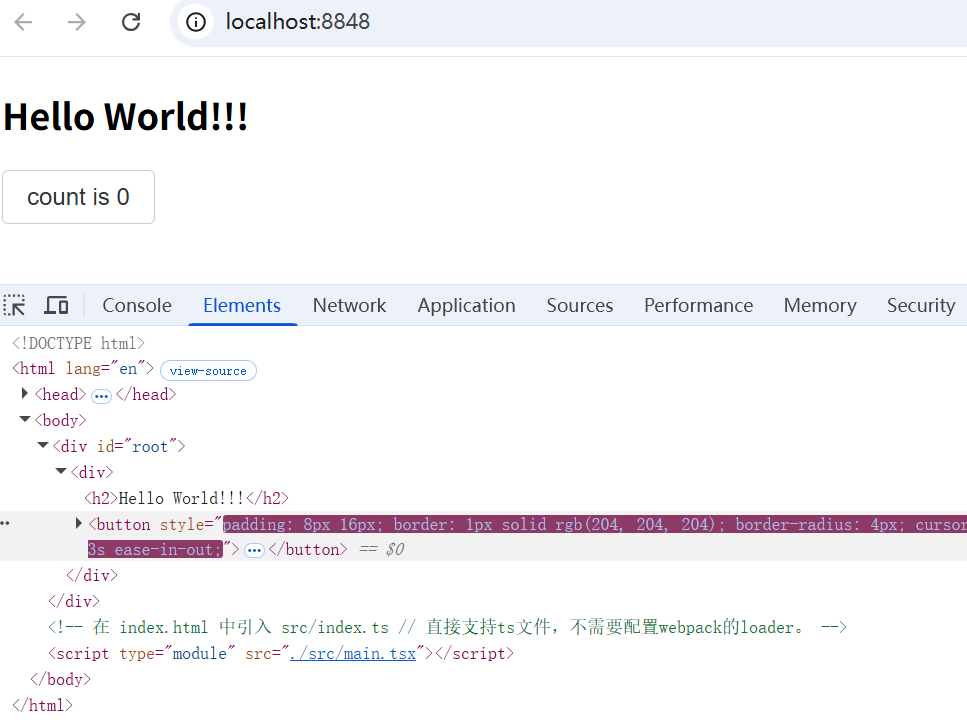Expand the button element node

pos(78,523)
